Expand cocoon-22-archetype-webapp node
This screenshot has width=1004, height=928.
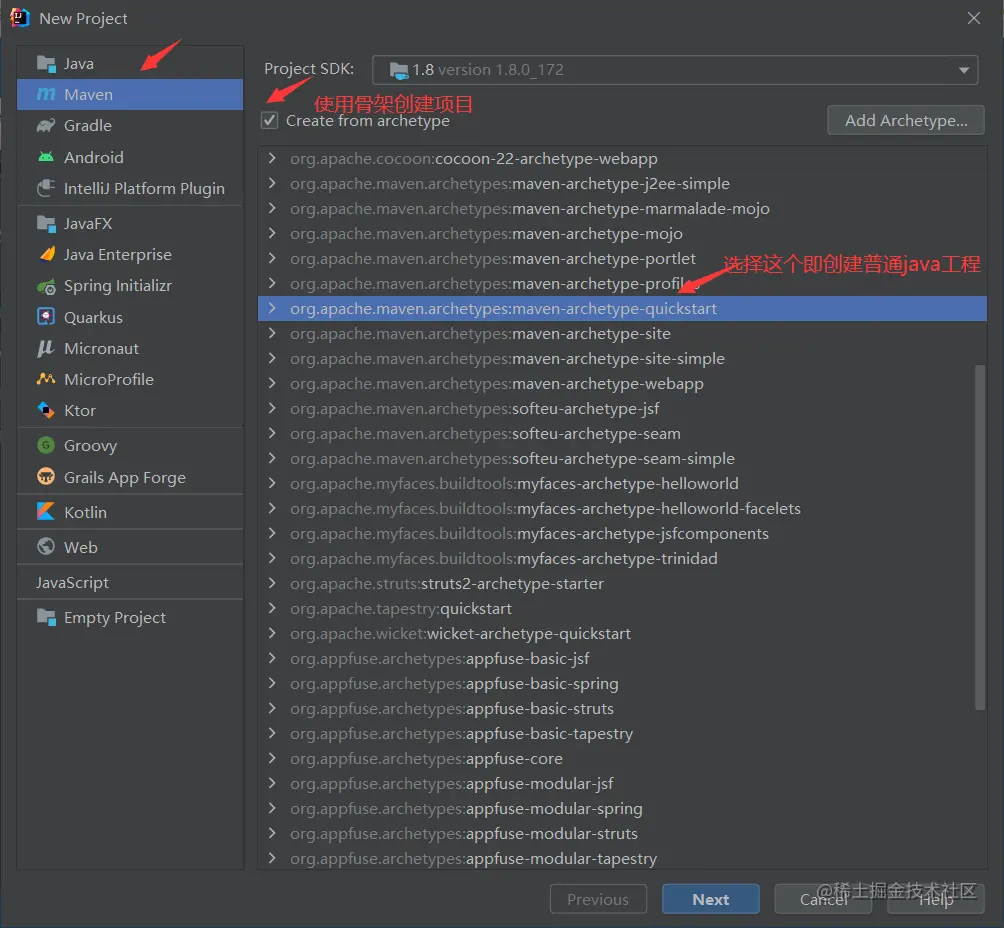[272, 158]
